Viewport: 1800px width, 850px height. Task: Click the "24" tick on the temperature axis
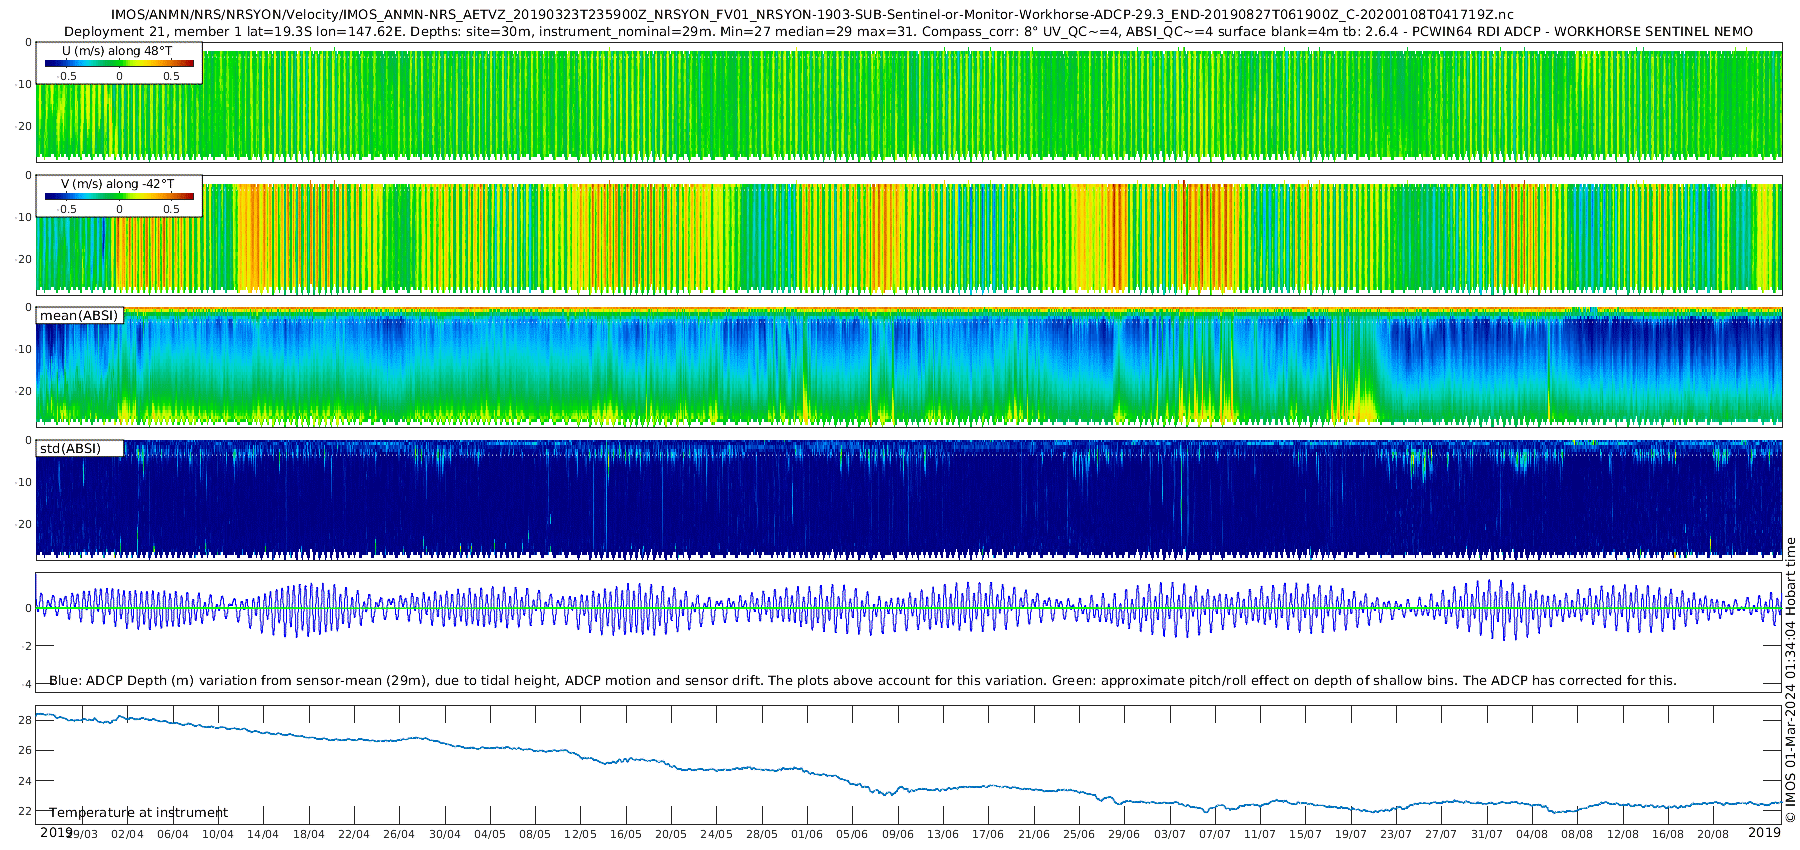point(25,781)
